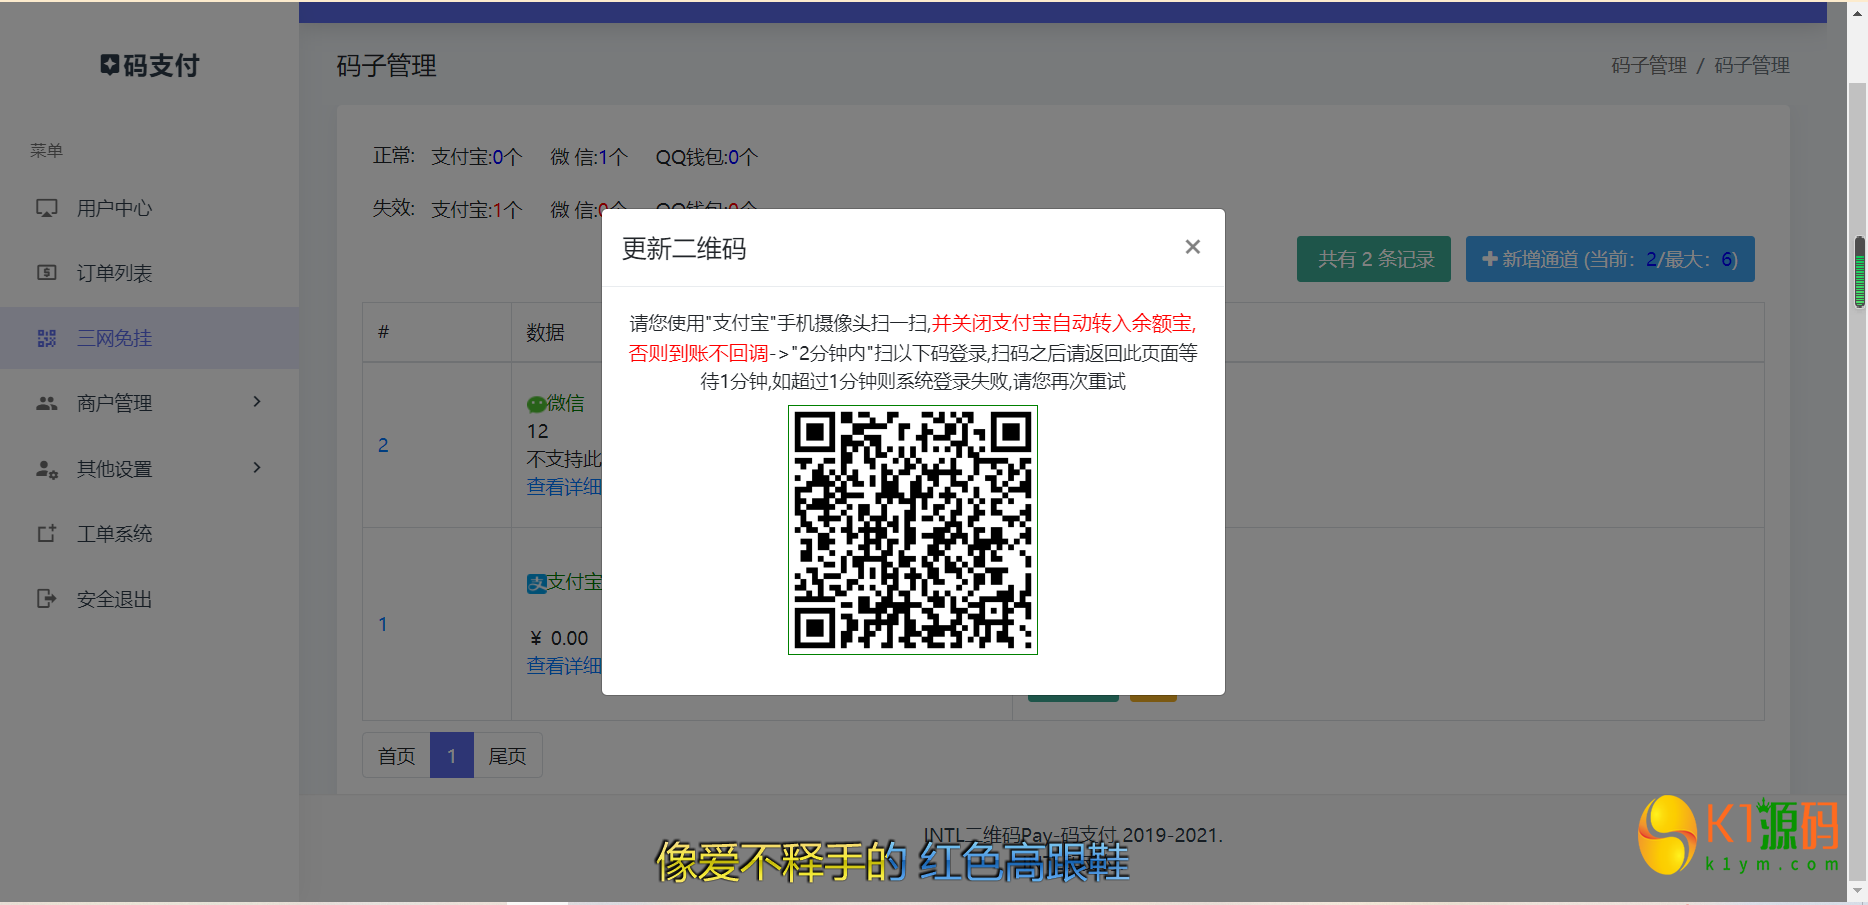
Task: Click the 其他设置 user-gear icon
Action: (x=47, y=468)
